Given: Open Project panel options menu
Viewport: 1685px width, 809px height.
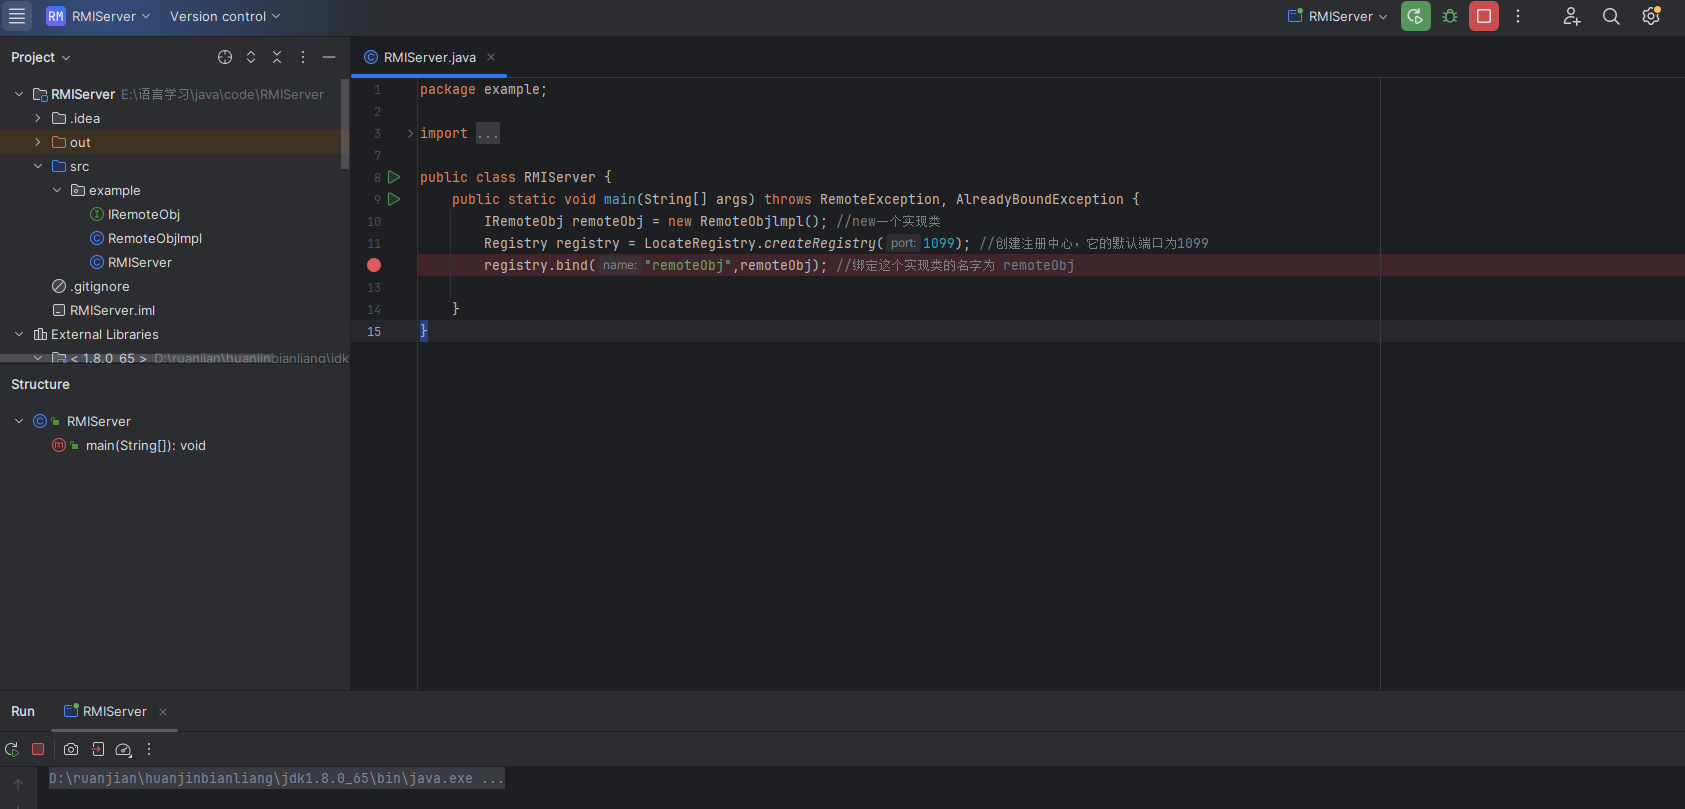Looking at the screenshot, I should coord(303,57).
